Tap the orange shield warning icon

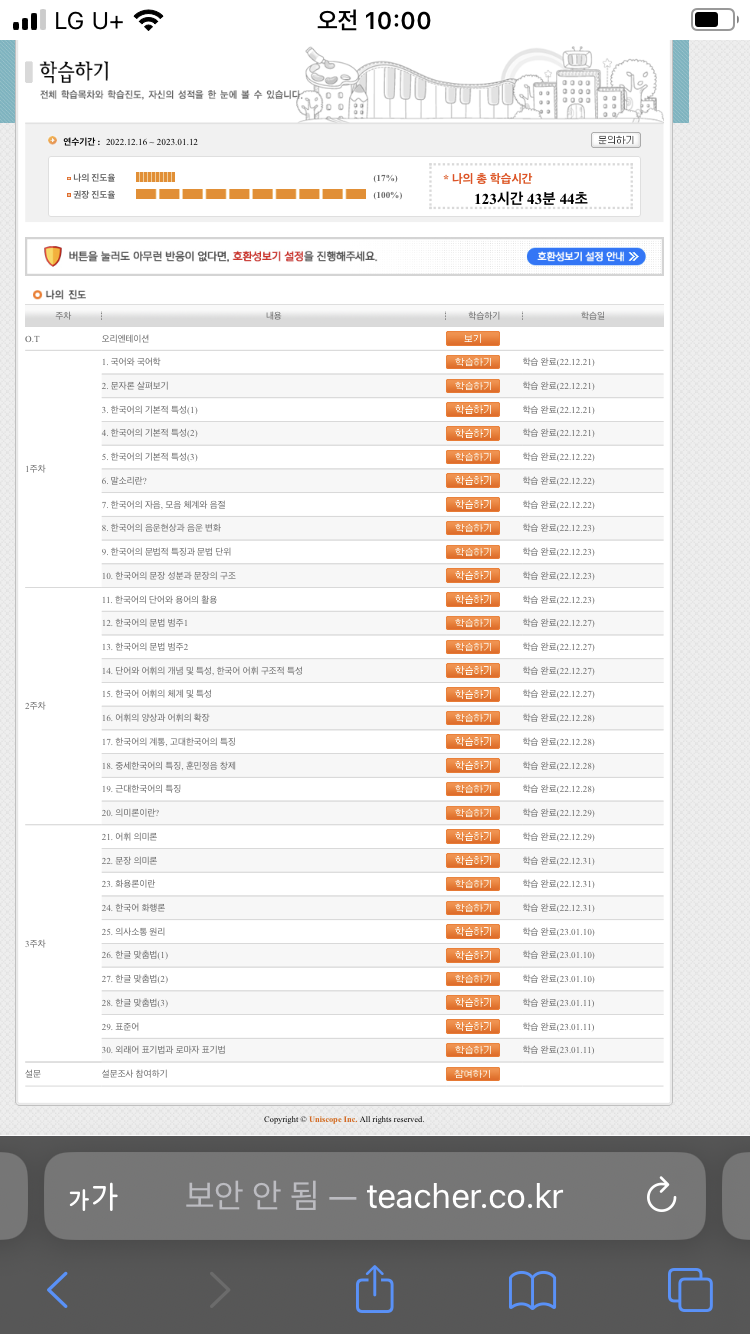[53, 256]
